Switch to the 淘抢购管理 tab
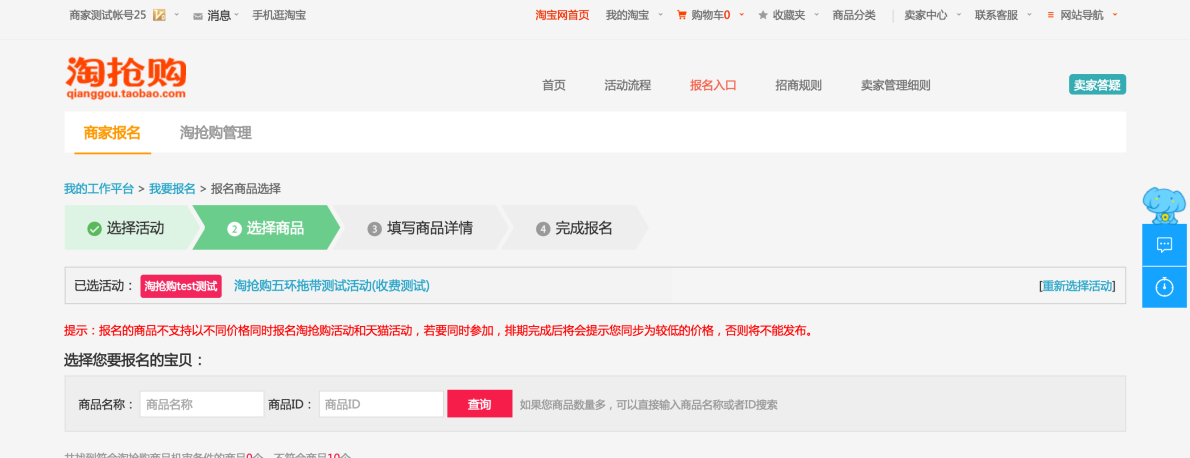1190x458 pixels. tap(216, 133)
